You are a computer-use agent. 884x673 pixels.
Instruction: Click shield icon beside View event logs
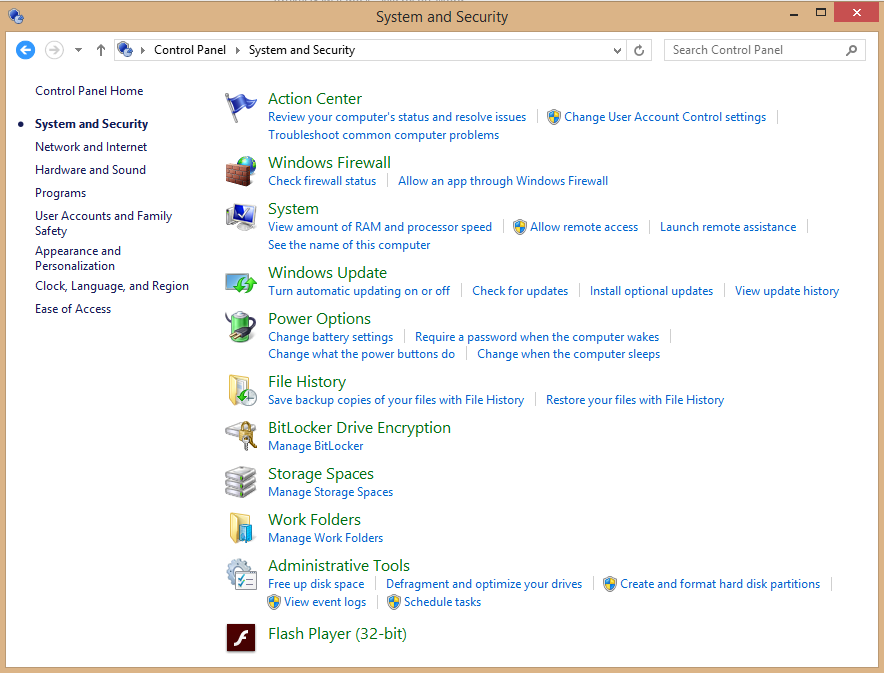[274, 602]
